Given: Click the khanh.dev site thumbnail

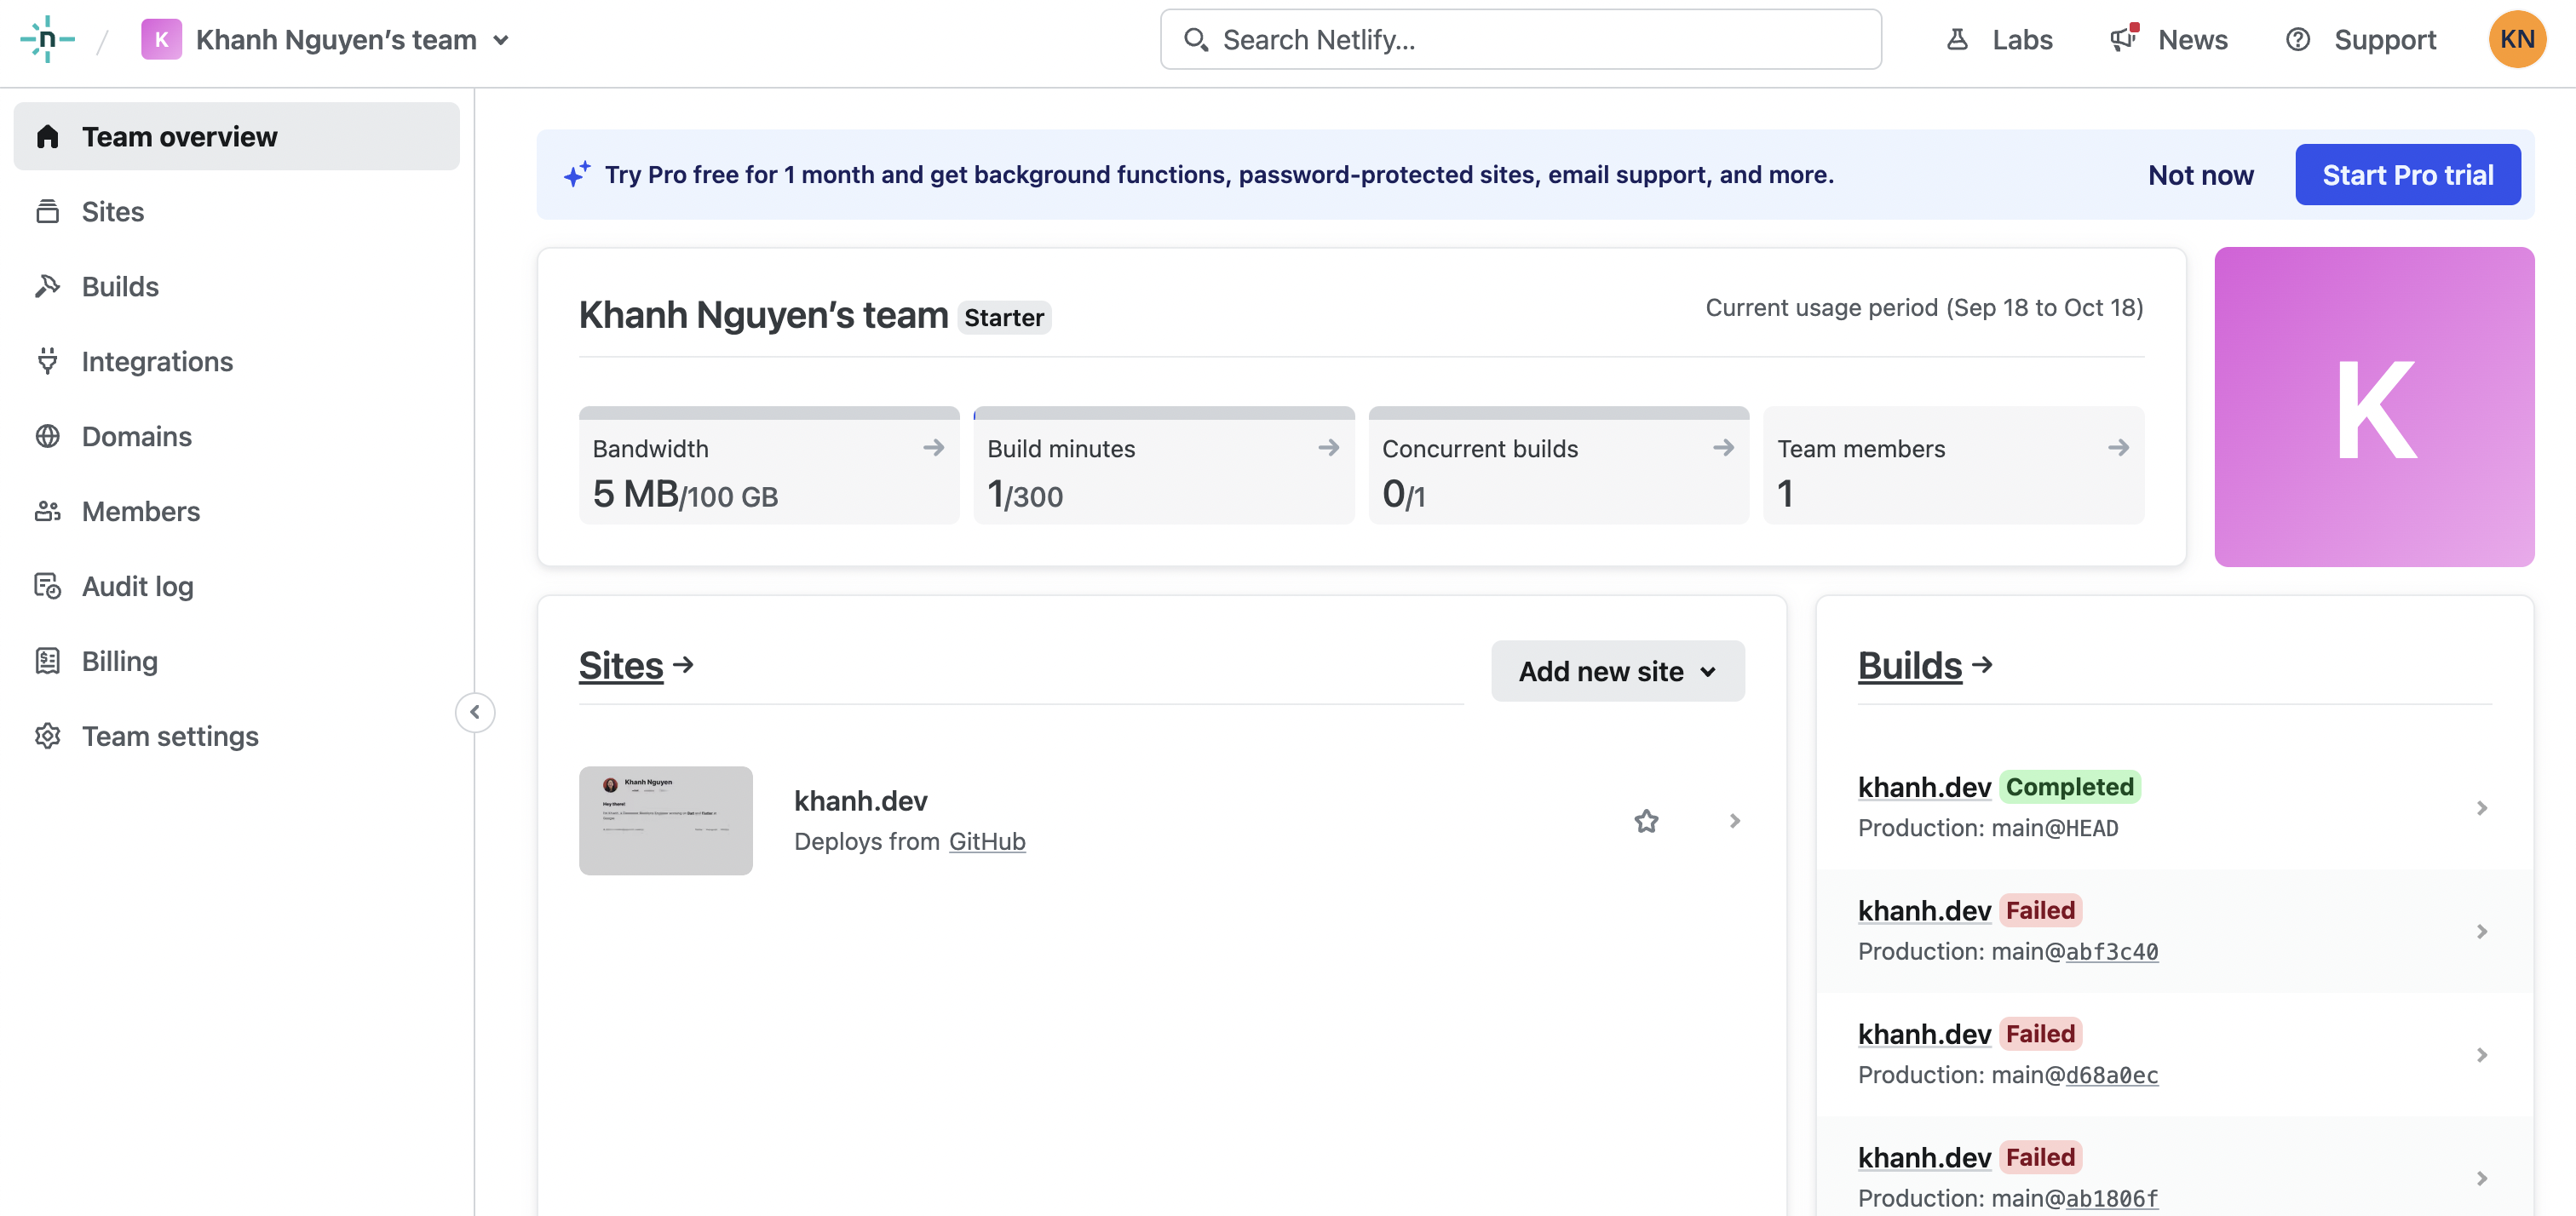Looking at the screenshot, I should tap(665, 821).
